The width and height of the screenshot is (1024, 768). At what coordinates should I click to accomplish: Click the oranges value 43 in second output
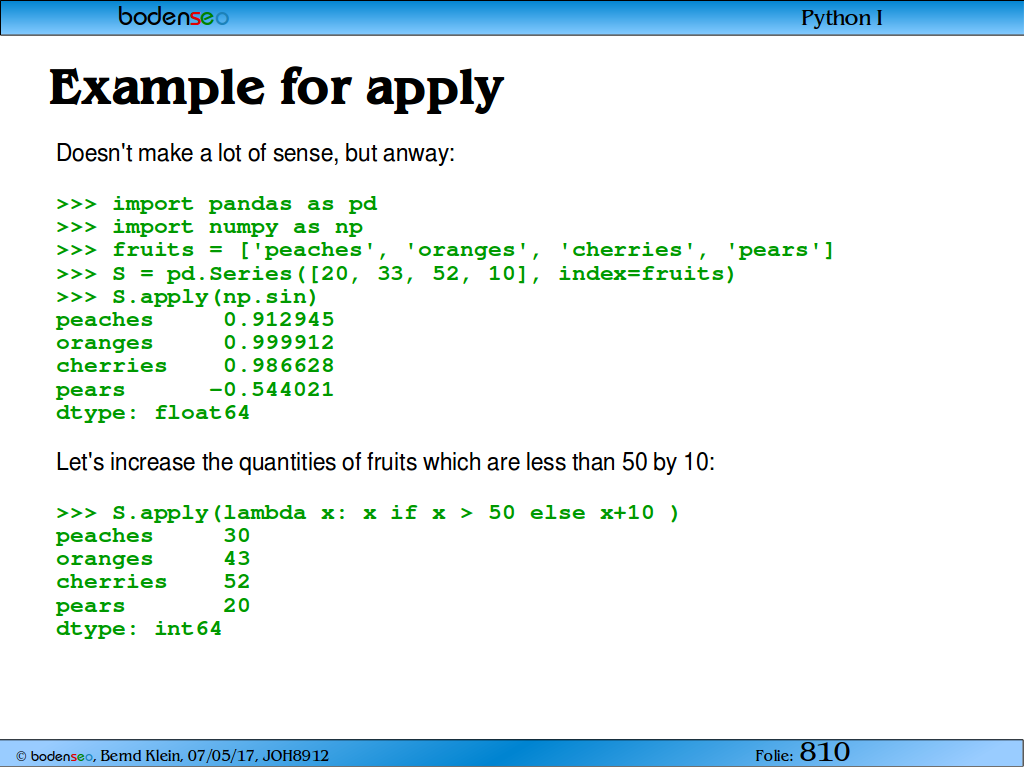[236, 558]
